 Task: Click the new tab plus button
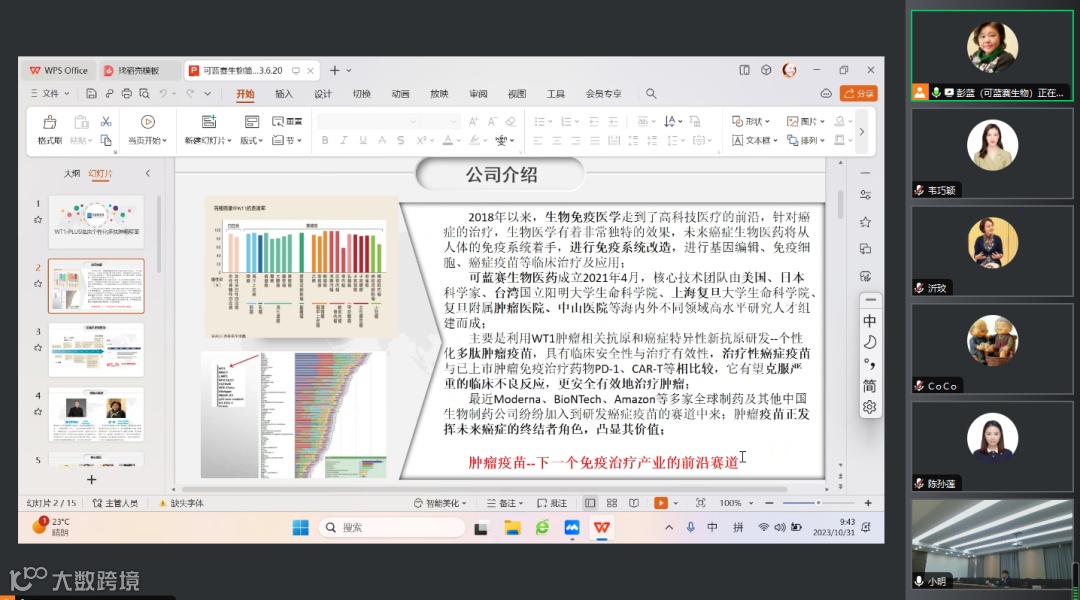click(x=334, y=70)
